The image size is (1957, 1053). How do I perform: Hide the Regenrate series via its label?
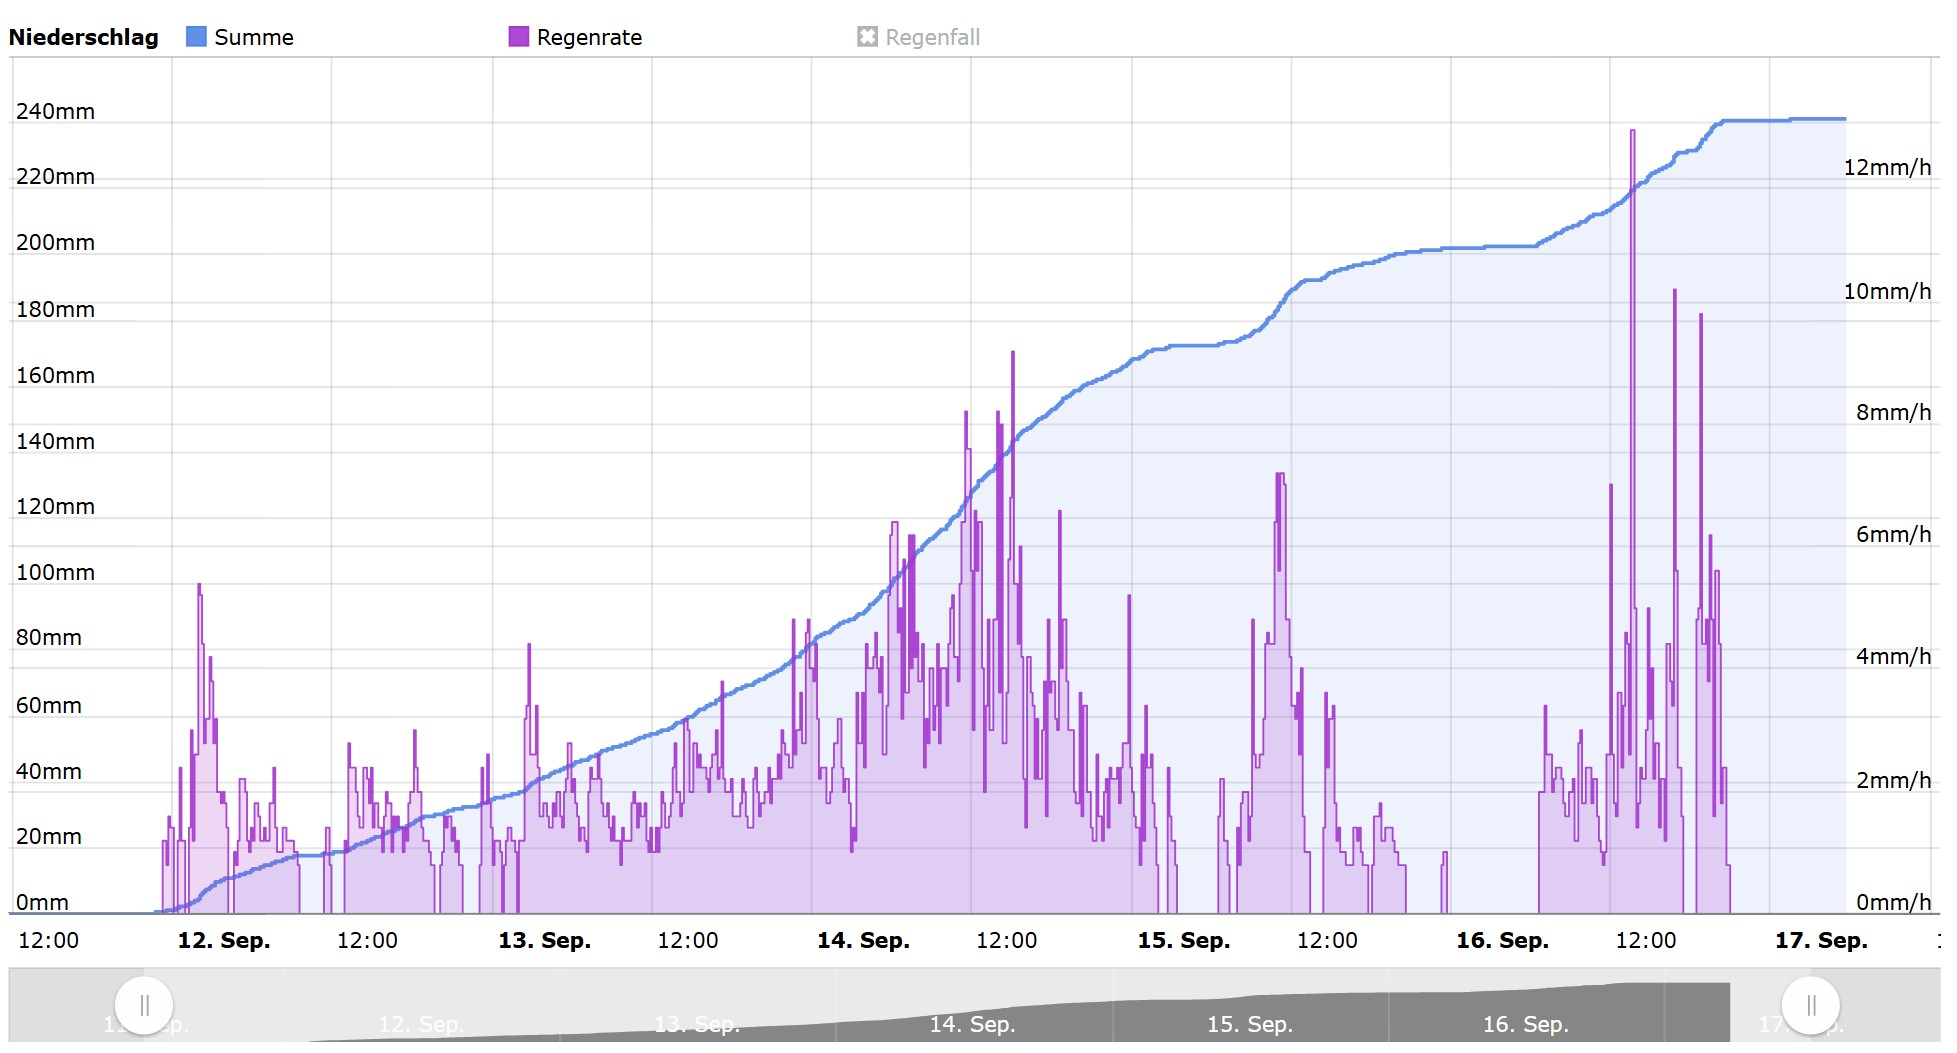coord(589,38)
